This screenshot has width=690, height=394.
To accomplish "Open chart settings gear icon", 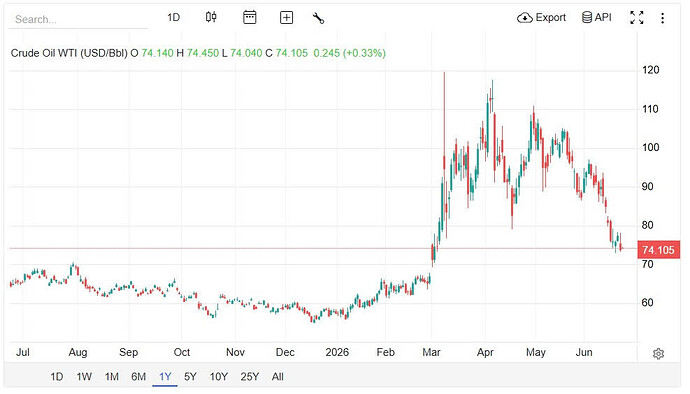I will [x=658, y=353].
